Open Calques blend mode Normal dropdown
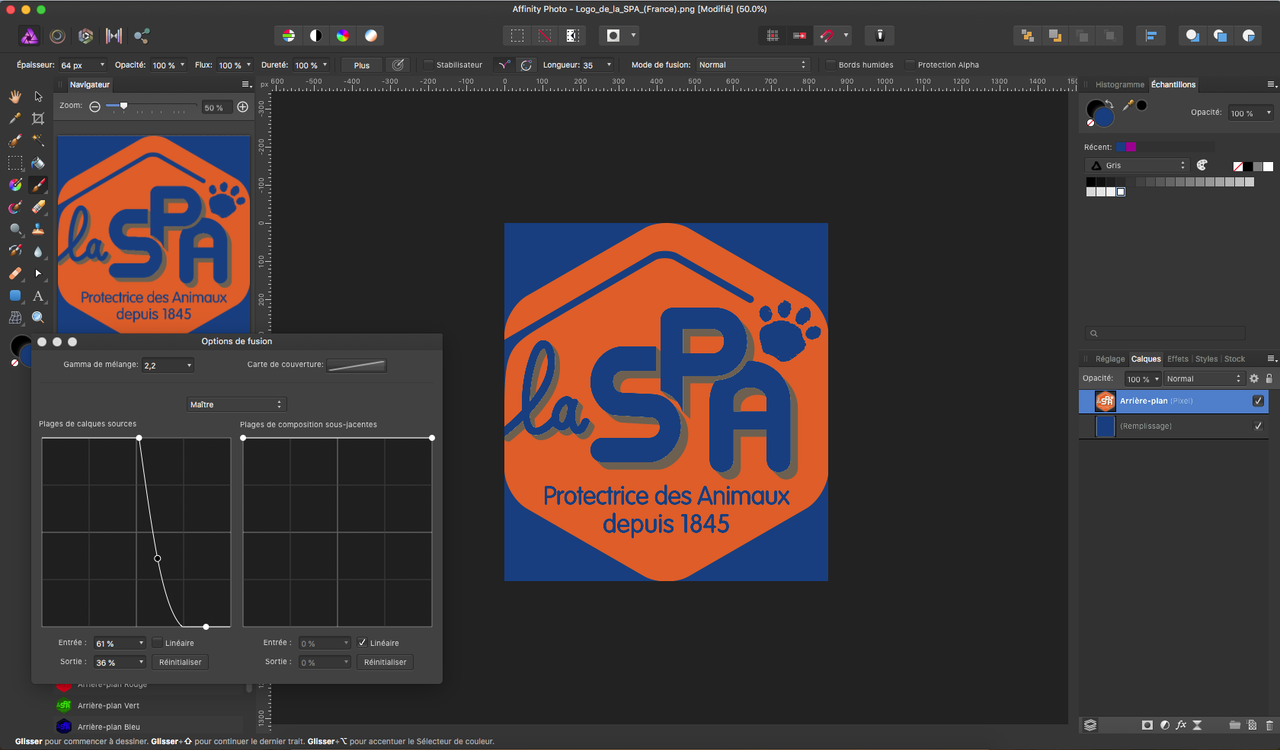This screenshot has height=750, width=1280. pos(1203,379)
